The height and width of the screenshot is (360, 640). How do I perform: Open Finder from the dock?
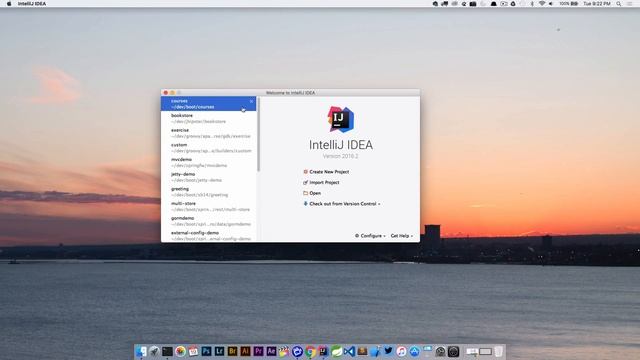coord(141,351)
